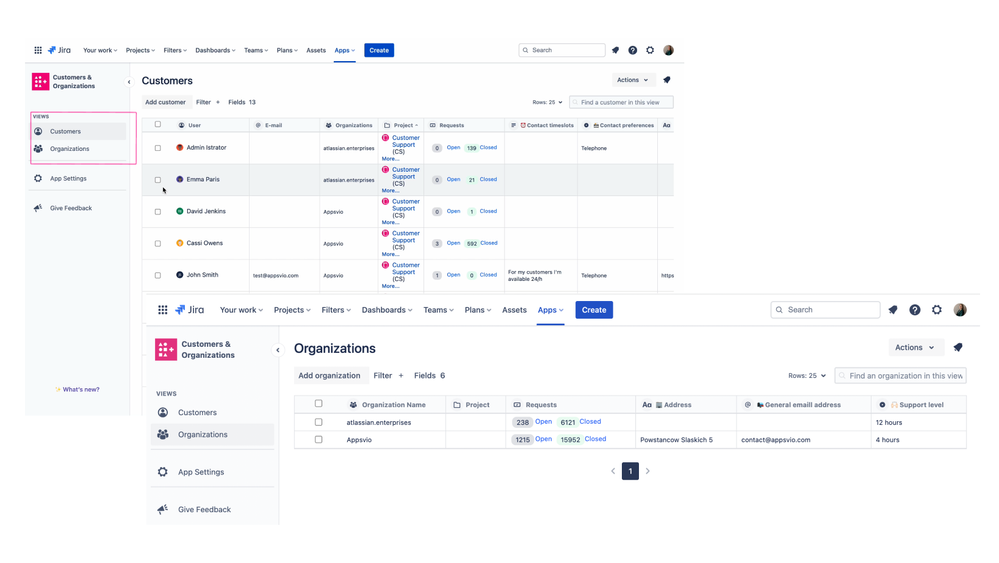This screenshot has height=563, width=999.
Task: Open Actions dropdown in Organizations window
Action: (915, 348)
